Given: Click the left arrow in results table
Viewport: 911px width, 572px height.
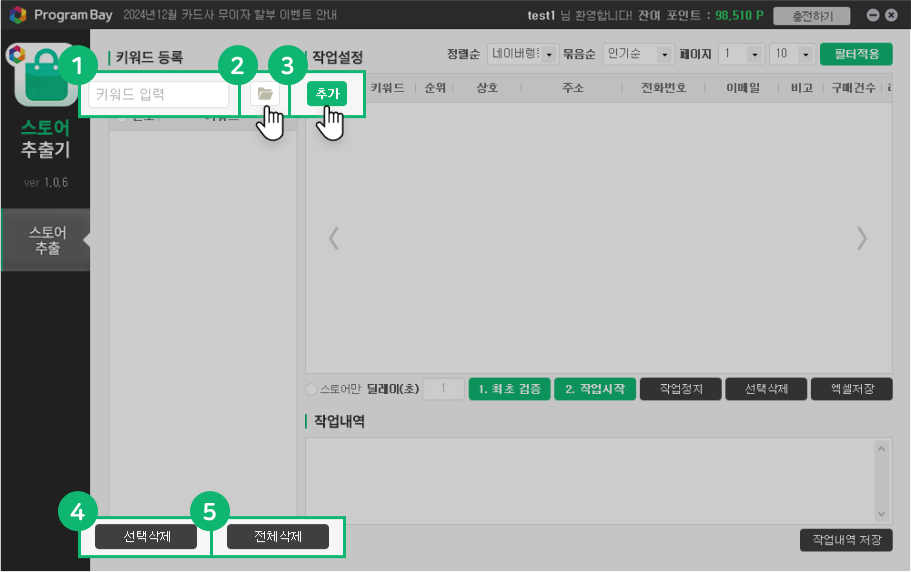Looking at the screenshot, I should tap(334, 238).
